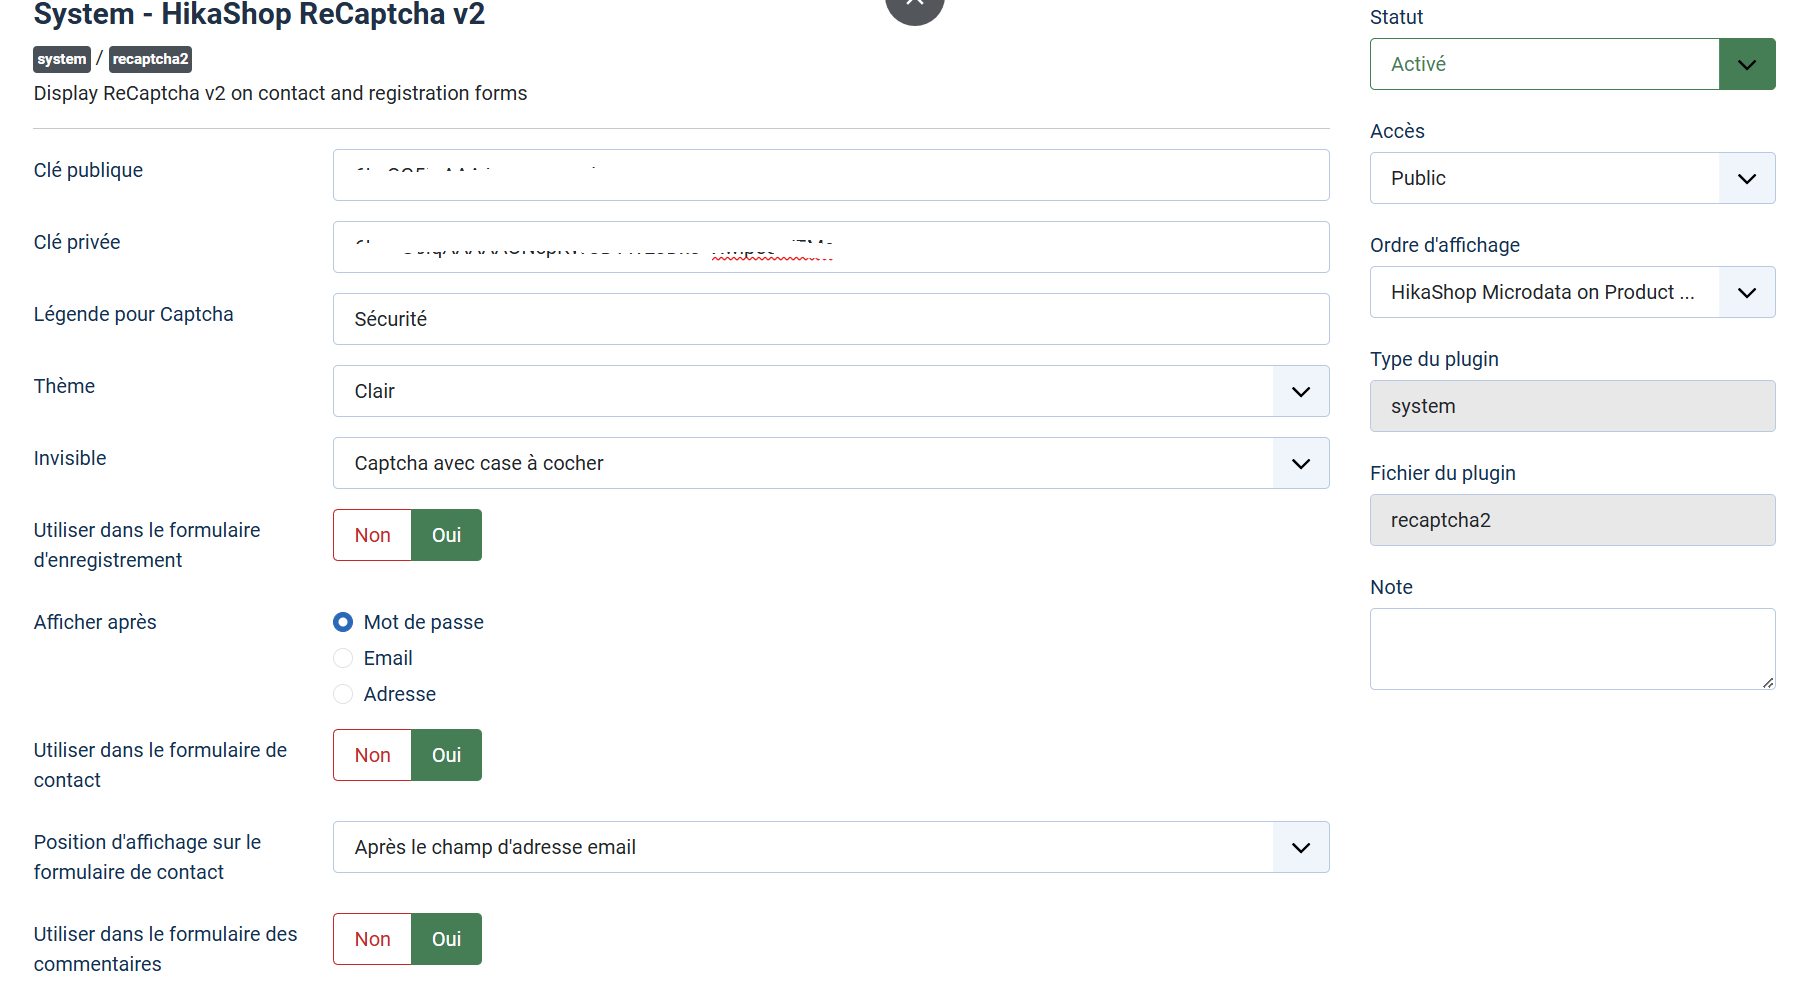The image size is (1811, 981).
Task: Click the Clé publique input field
Action: click(x=830, y=175)
